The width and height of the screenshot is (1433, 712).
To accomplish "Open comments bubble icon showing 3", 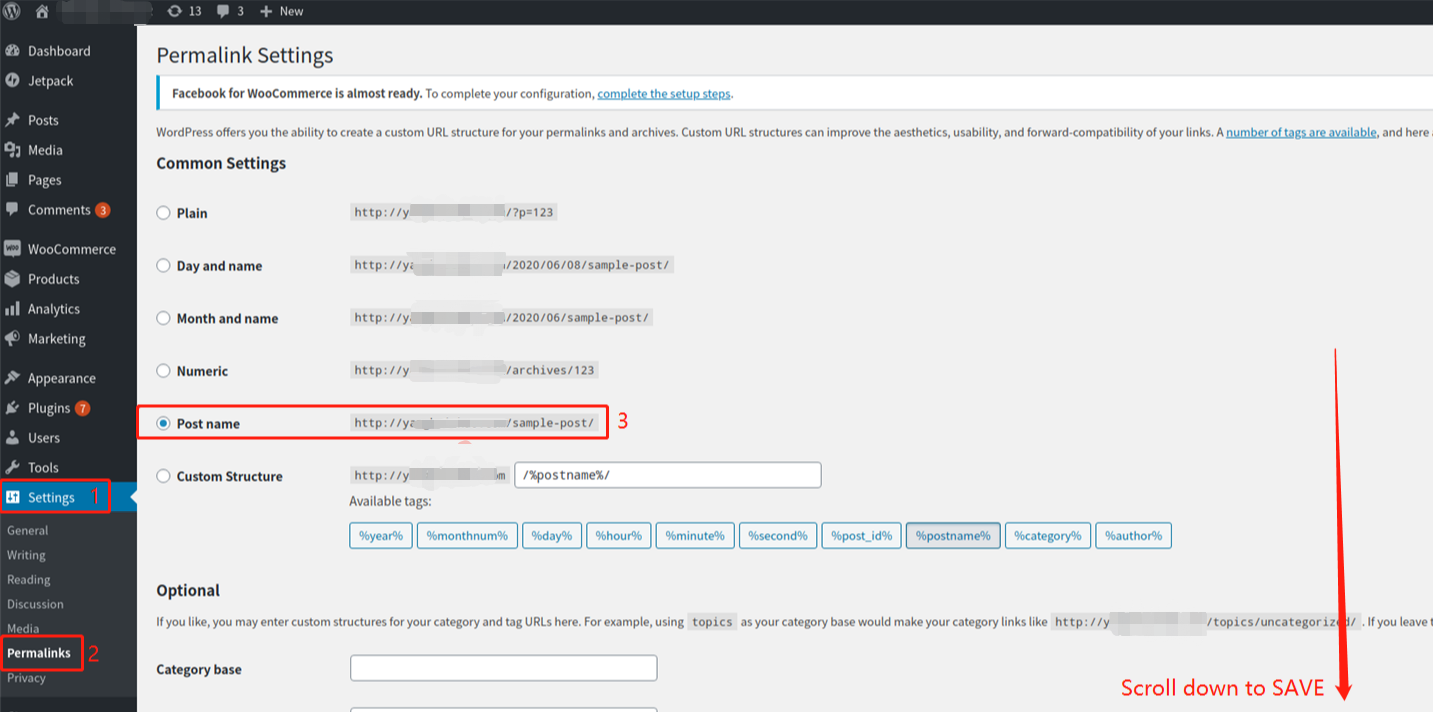I will 224,11.
